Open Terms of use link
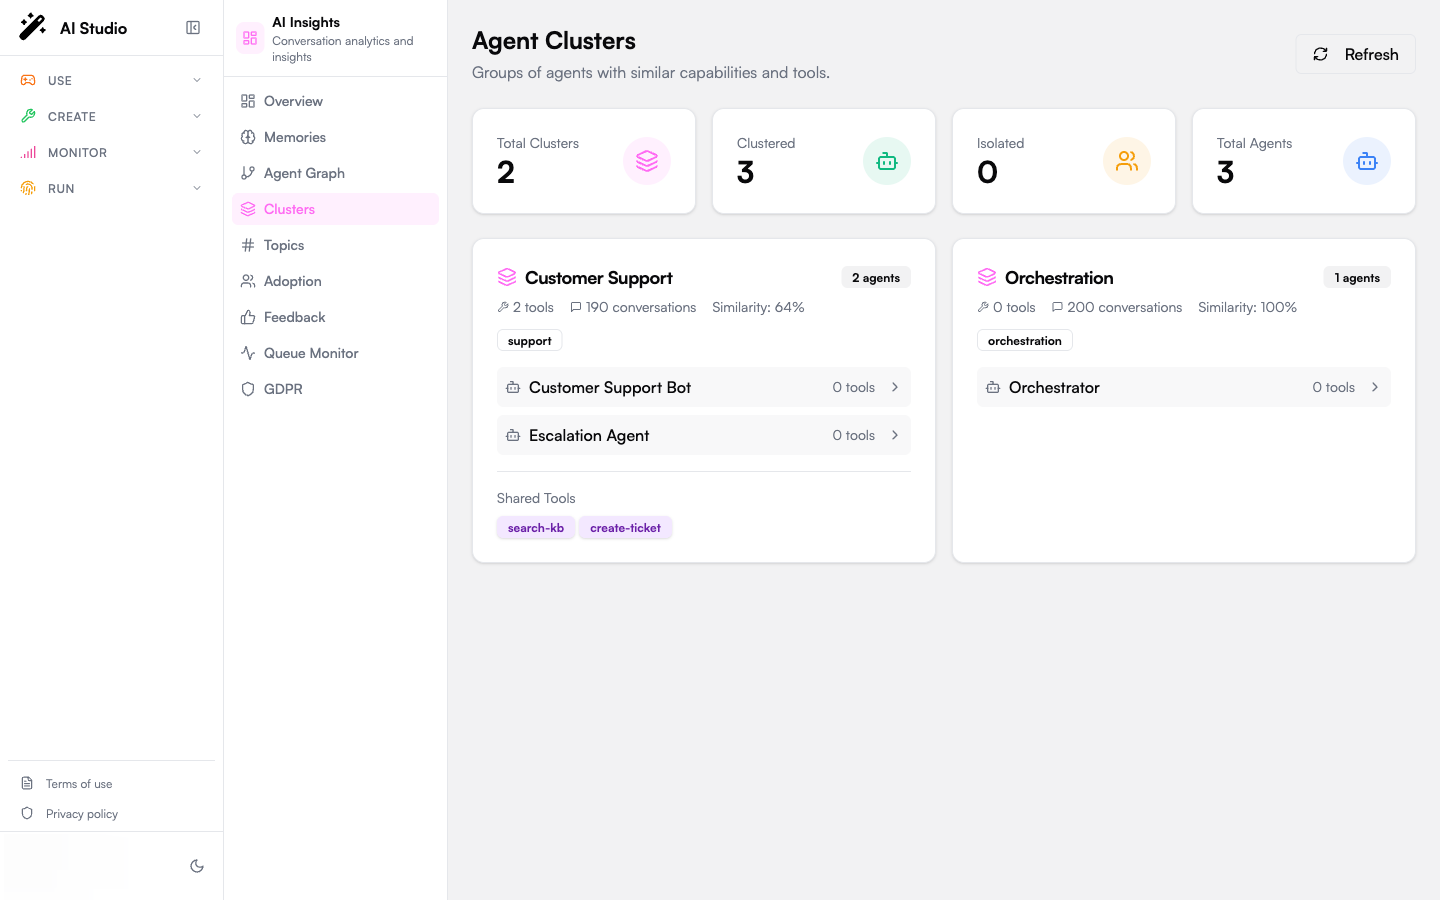1440x900 pixels. point(79,784)
